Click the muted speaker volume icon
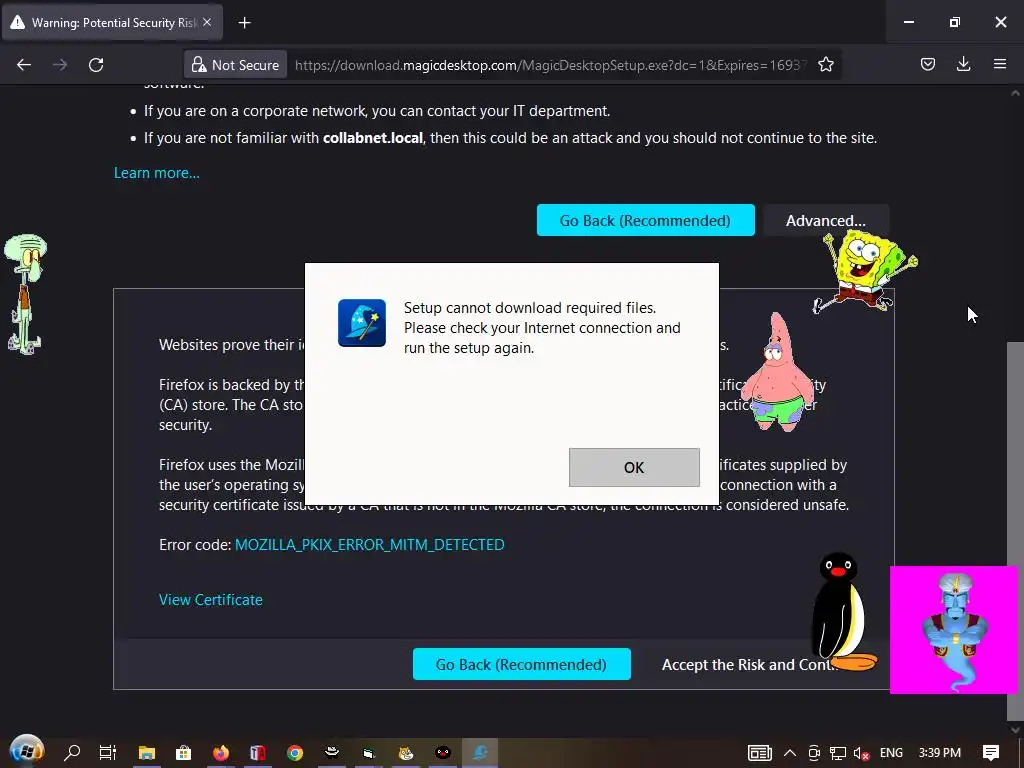The height and width of the screenshot is (768, 1024). pyautogui.click(x=861, y=753)
